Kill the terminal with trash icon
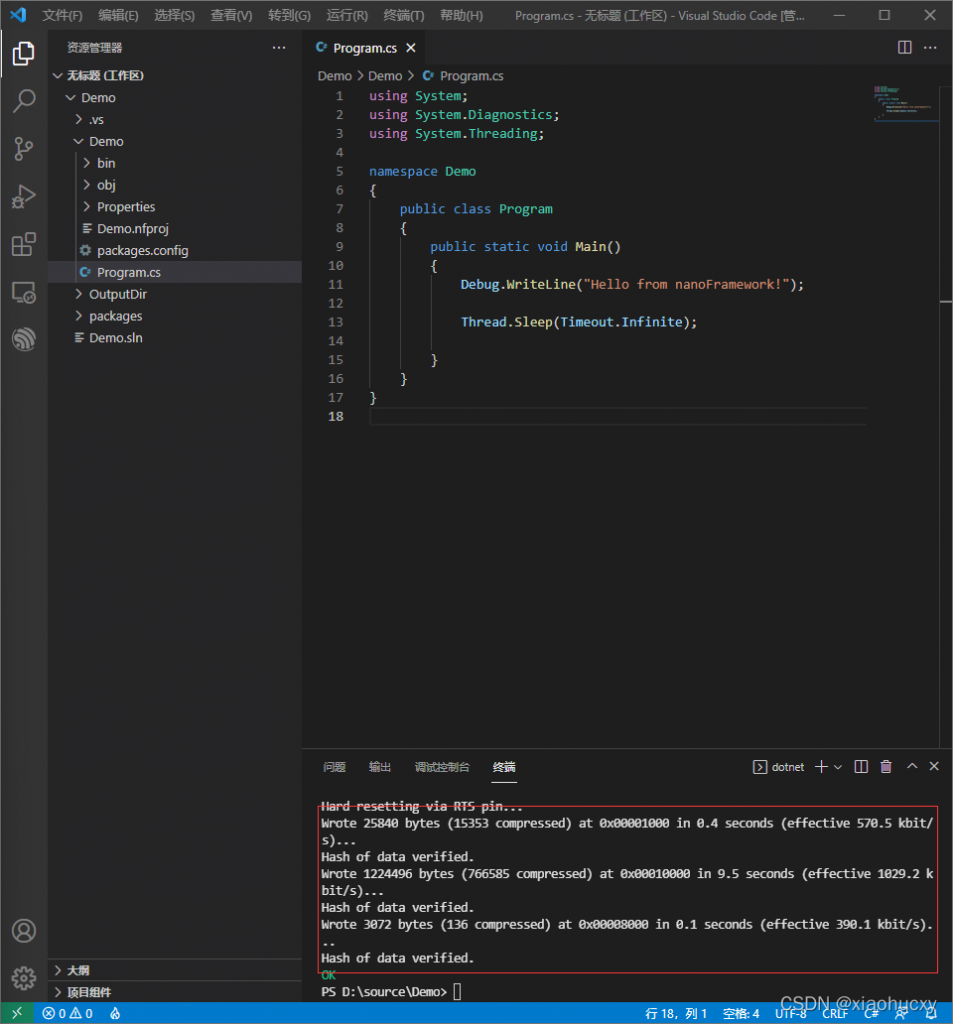Image resolution: width=953 pixels, height=1024 pixels. [x=886, y=767]
